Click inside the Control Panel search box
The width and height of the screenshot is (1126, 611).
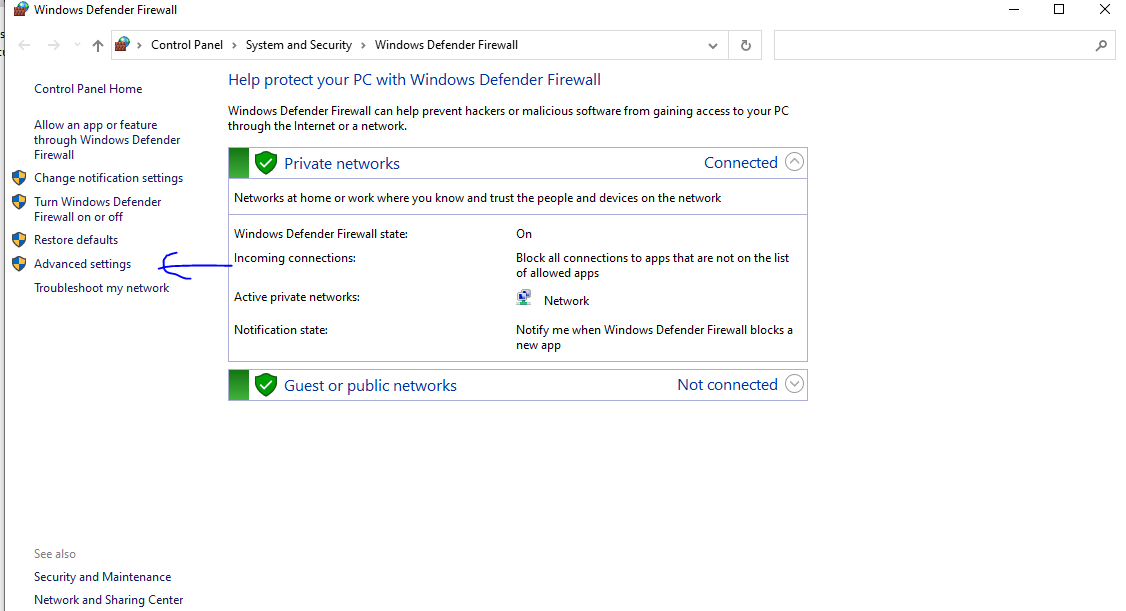click(x=930, y=45)
